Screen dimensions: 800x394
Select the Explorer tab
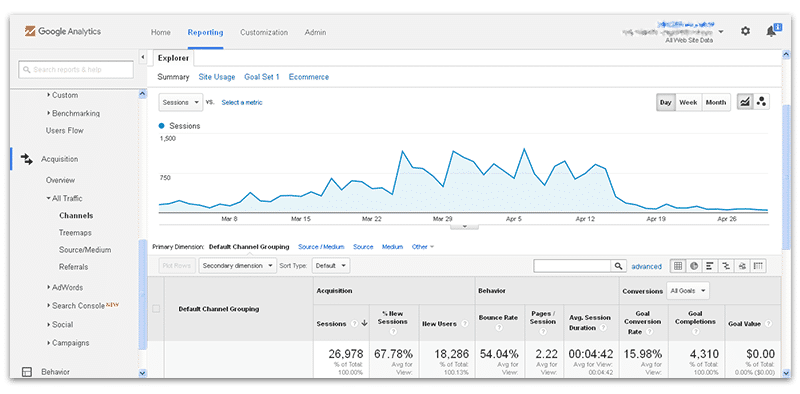pyautogui.click(x=173, y=58)
